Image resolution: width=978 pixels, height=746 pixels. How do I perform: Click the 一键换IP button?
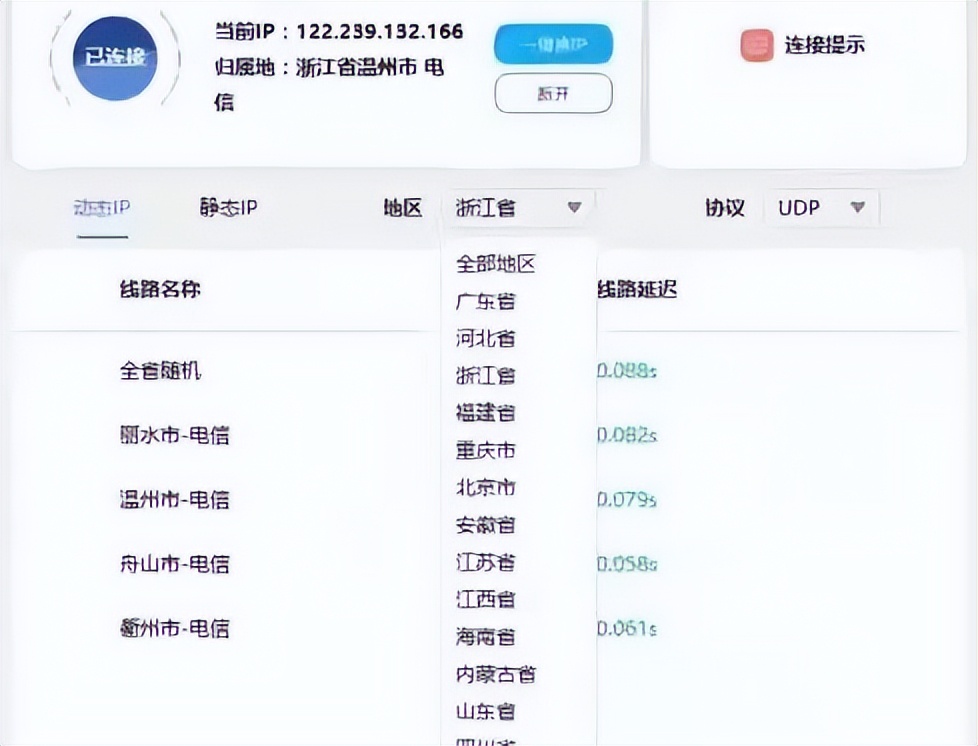tap(553, 44)
